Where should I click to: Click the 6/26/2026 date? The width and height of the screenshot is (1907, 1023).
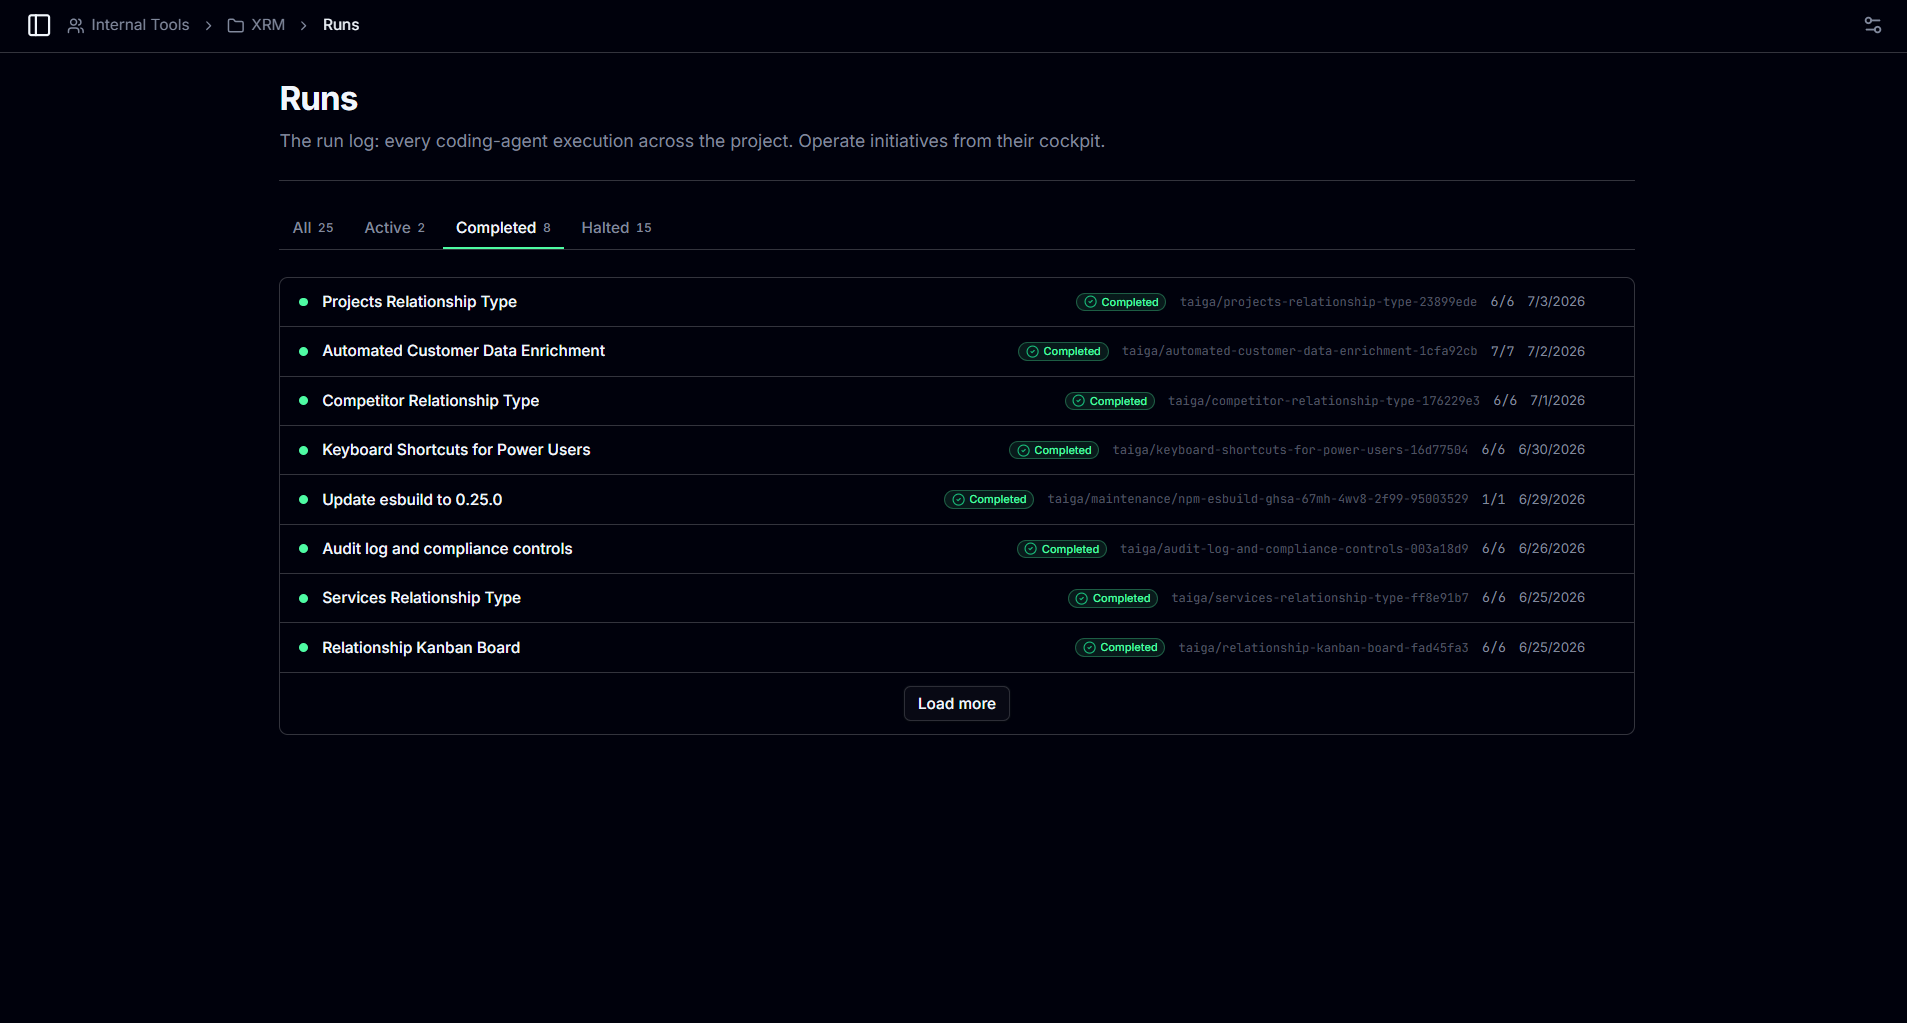1552,549
